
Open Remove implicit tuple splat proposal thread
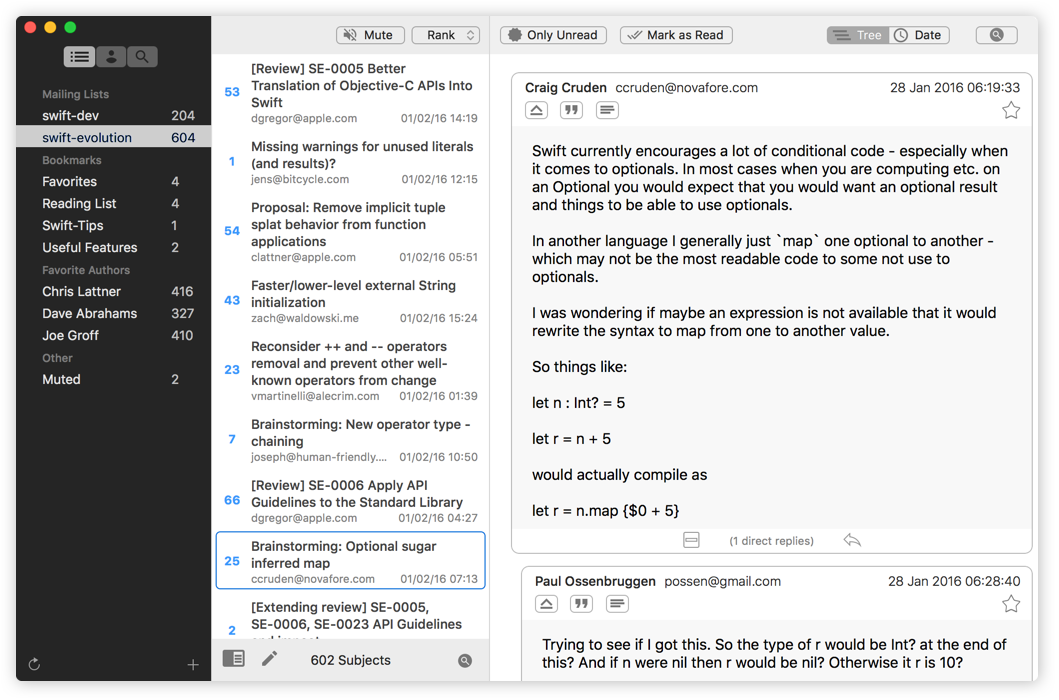(351, 232)
